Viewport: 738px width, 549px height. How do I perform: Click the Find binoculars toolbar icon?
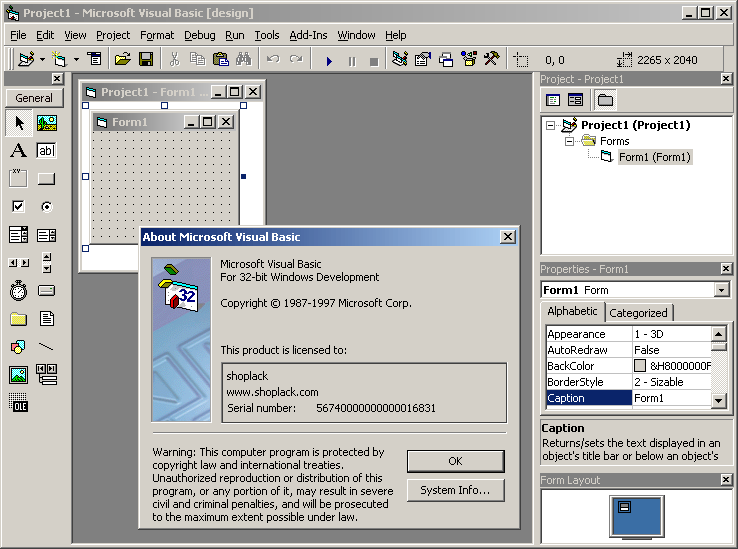(244, 59)
